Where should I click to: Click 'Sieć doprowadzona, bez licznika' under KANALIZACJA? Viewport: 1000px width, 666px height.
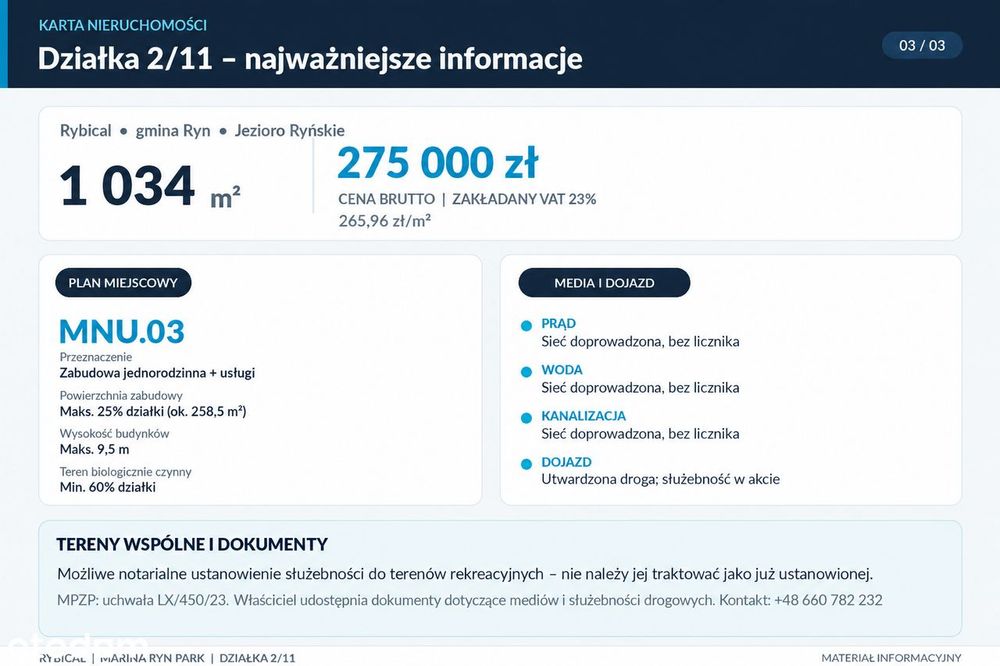click(640, 434)
